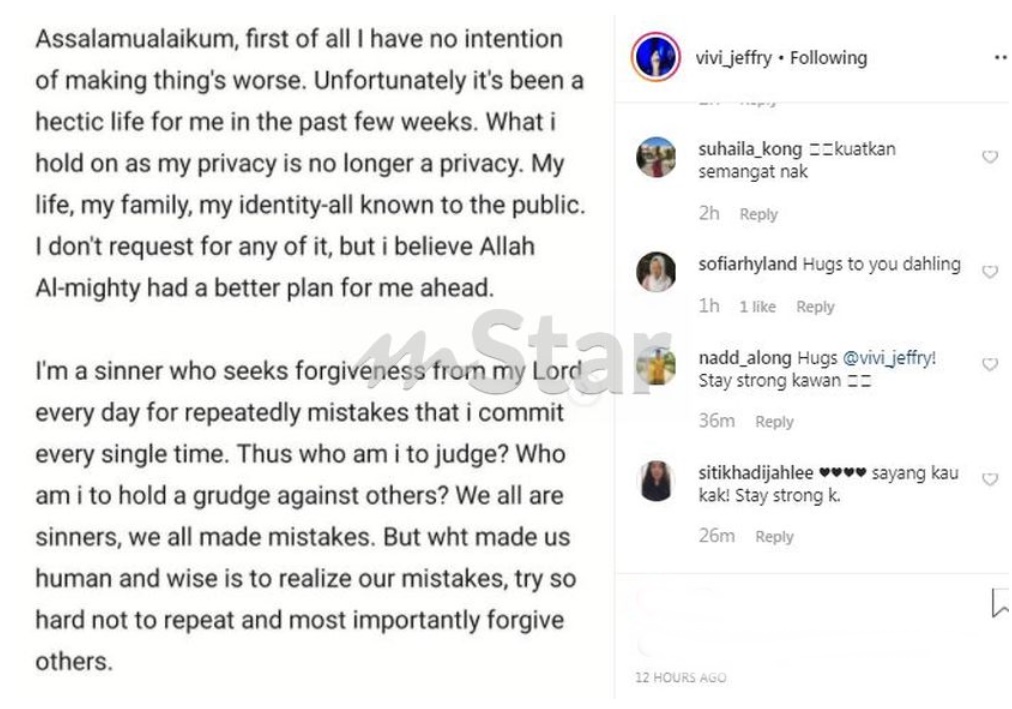Open the @vivi_jeffry mention link
This screenshot has height=709, width=1012.
[x=889, y=357]
